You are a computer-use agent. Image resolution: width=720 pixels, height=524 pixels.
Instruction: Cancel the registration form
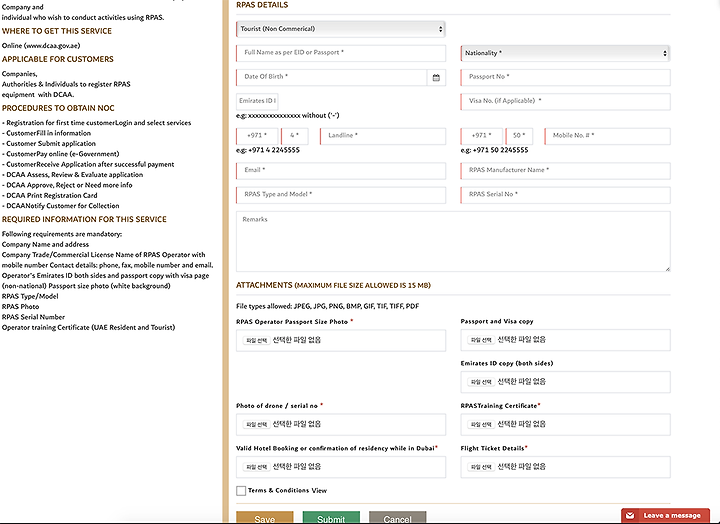click(398, 518)
